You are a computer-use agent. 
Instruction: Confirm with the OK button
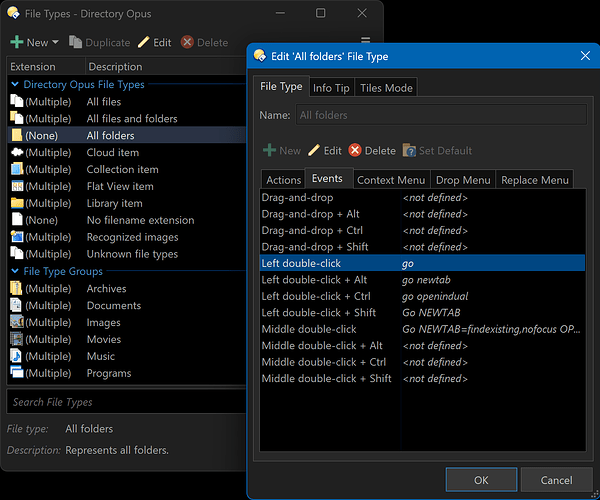[x=481, y=480]
